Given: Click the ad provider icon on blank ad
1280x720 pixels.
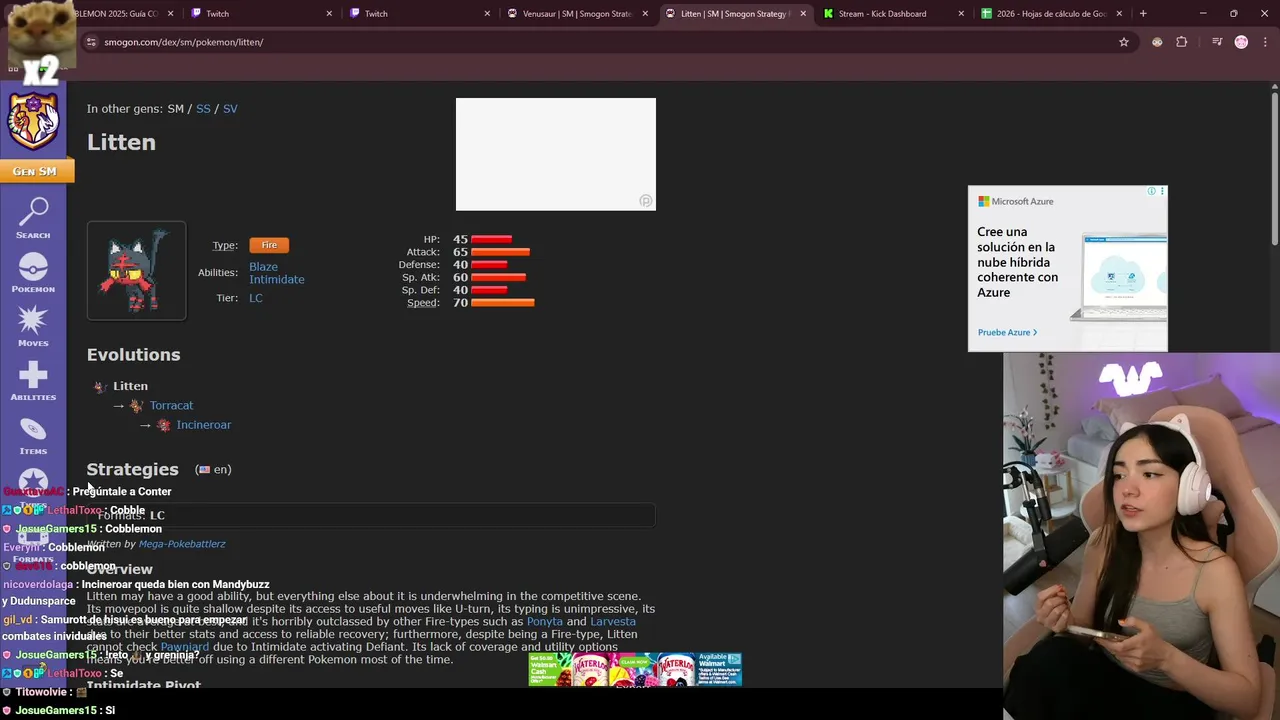Looking at the screenshot, I should click(646, 201).
